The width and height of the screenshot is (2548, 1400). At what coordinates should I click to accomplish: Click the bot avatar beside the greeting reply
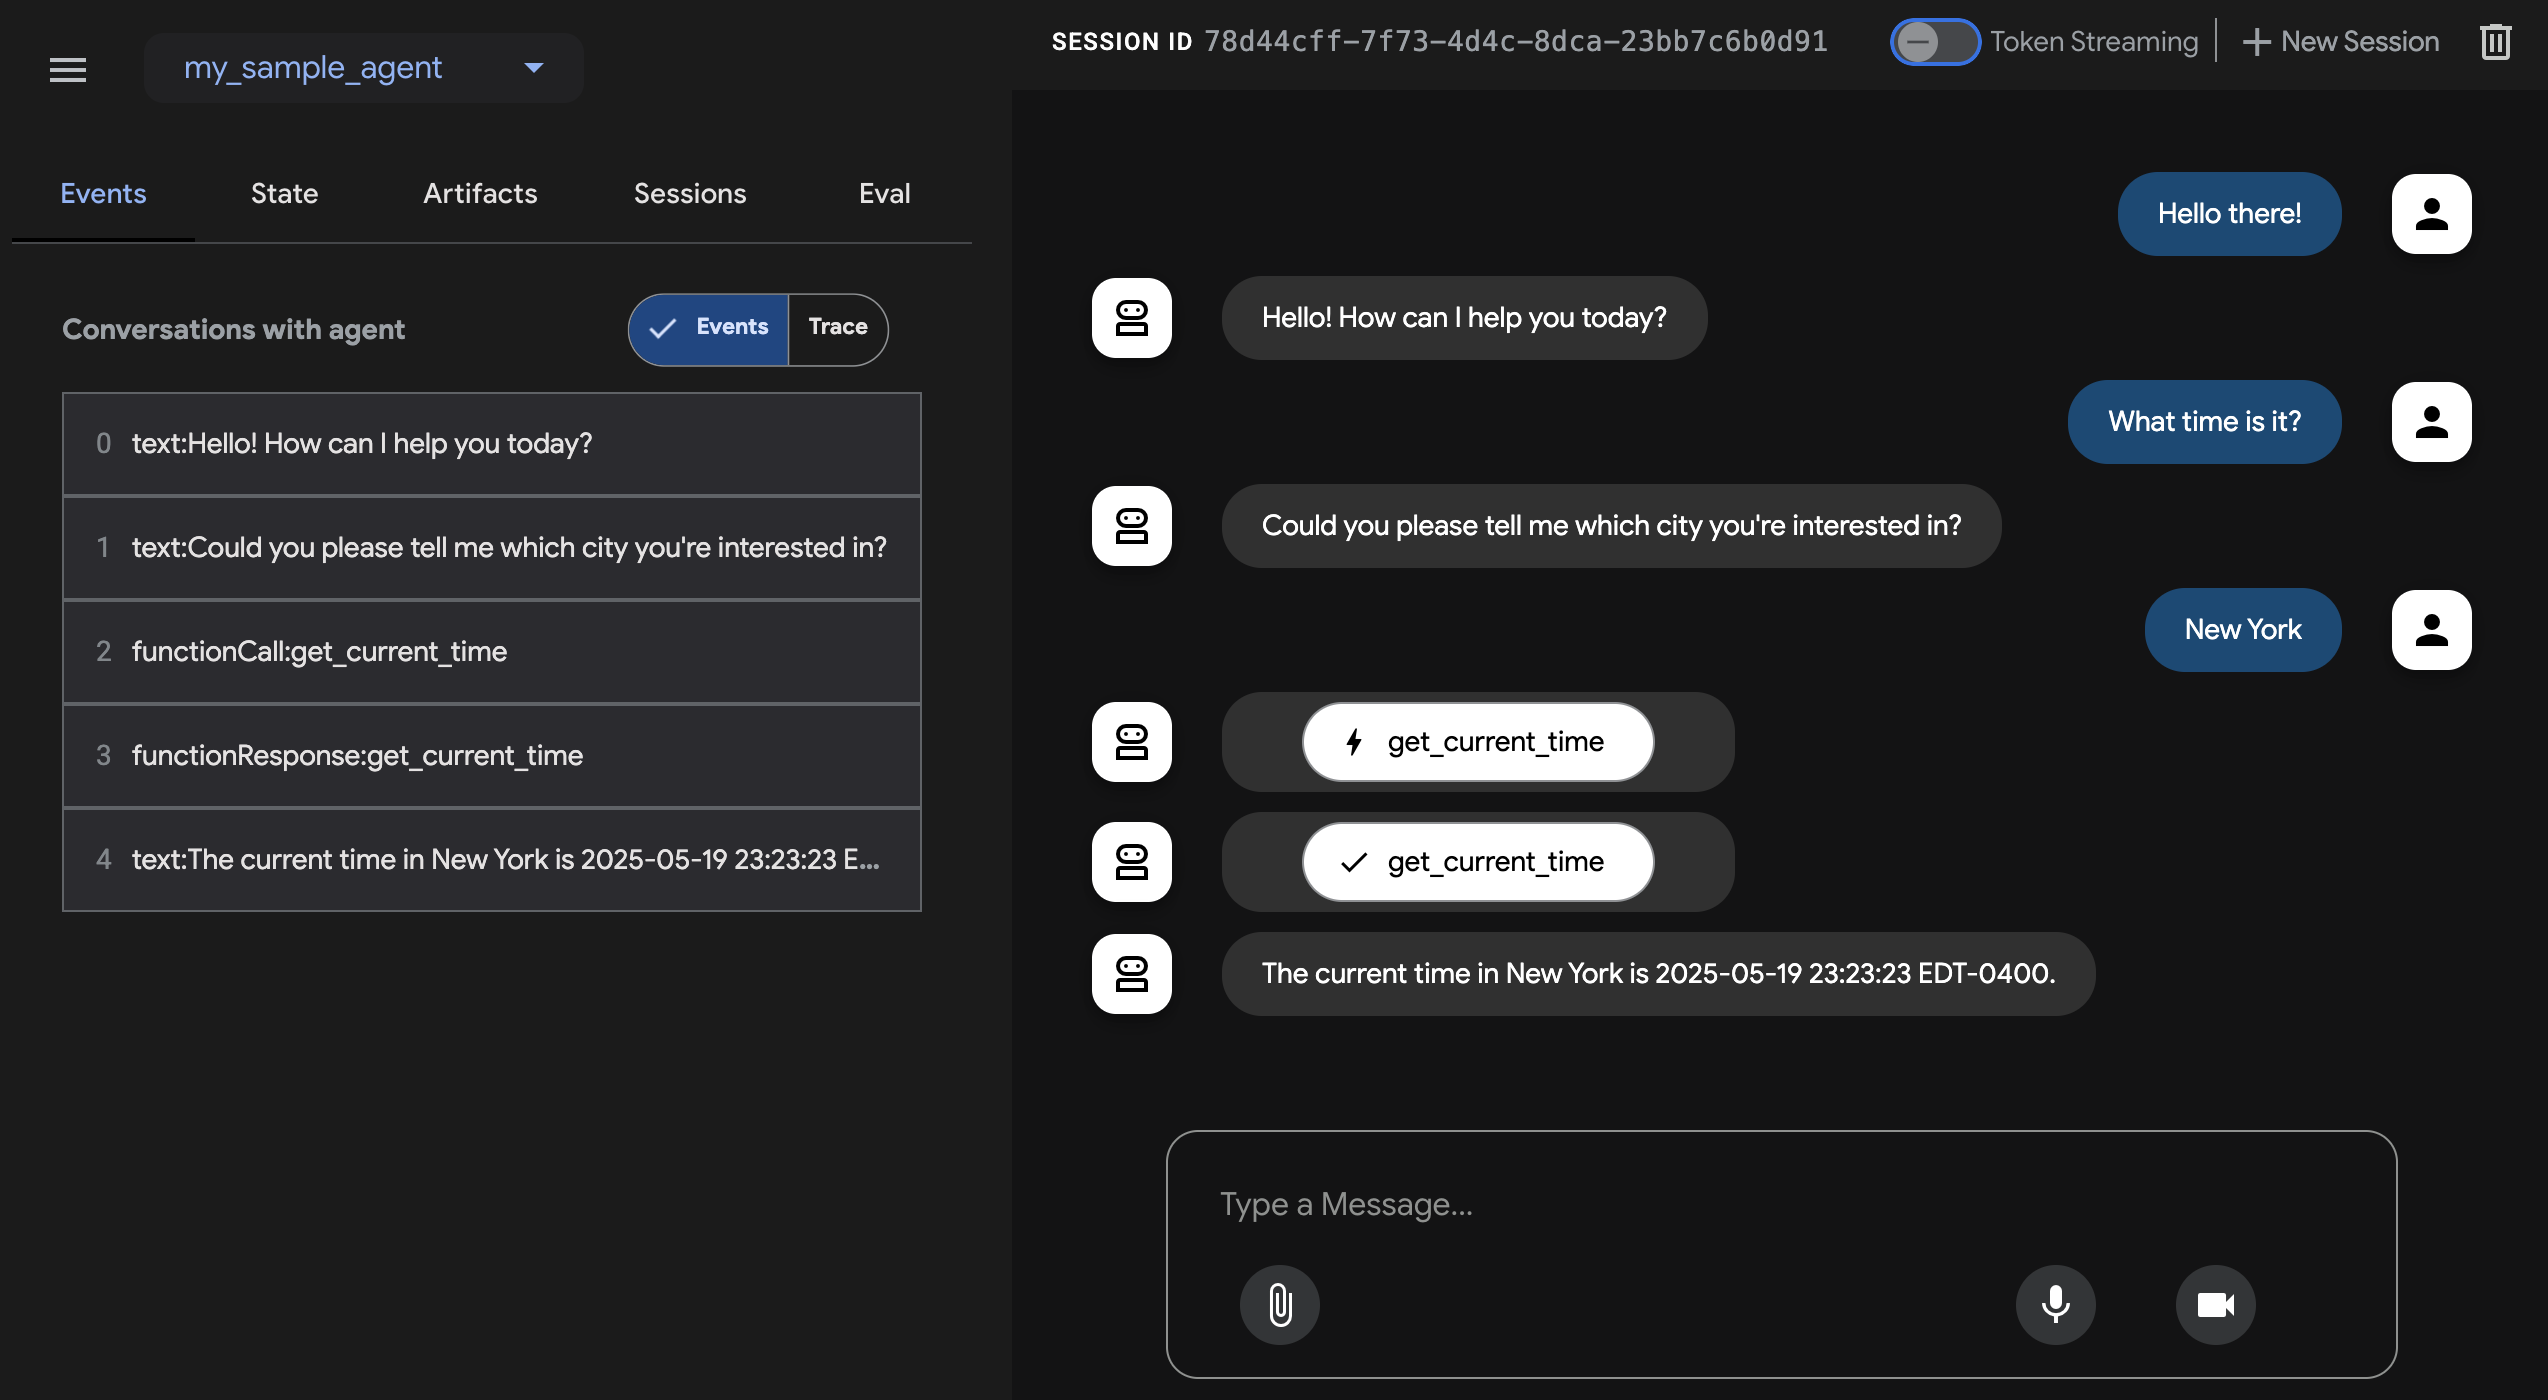tap(1131, 318)
